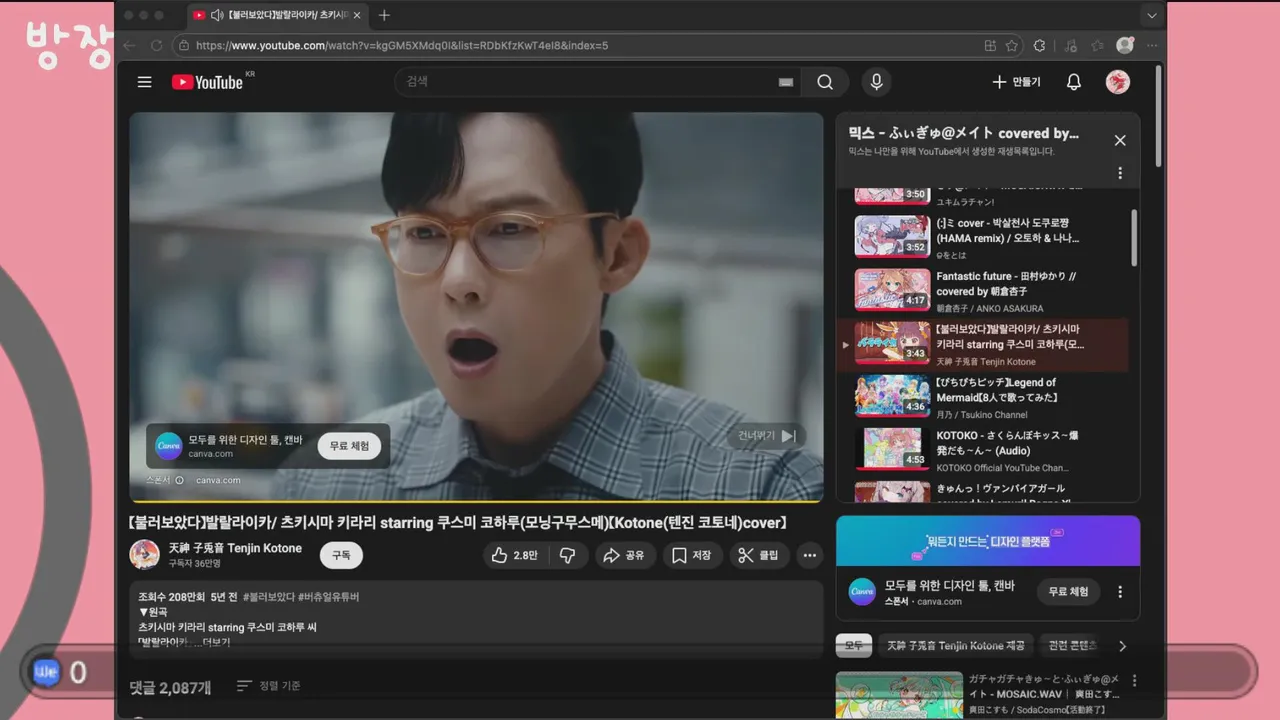Close the YouTube browser tab
This screenshot has width=1280, height=720.
[358, 15]
